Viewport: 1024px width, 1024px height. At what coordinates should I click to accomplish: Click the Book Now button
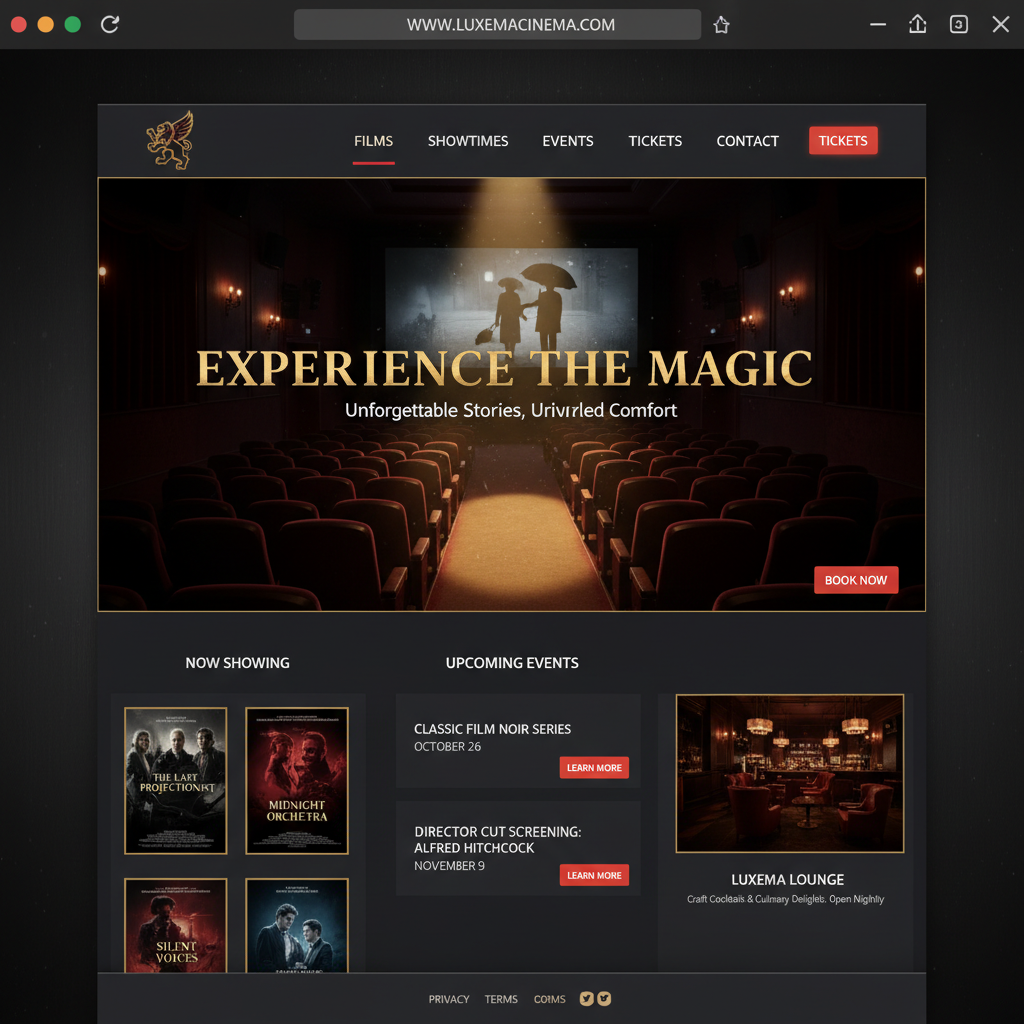856,580
